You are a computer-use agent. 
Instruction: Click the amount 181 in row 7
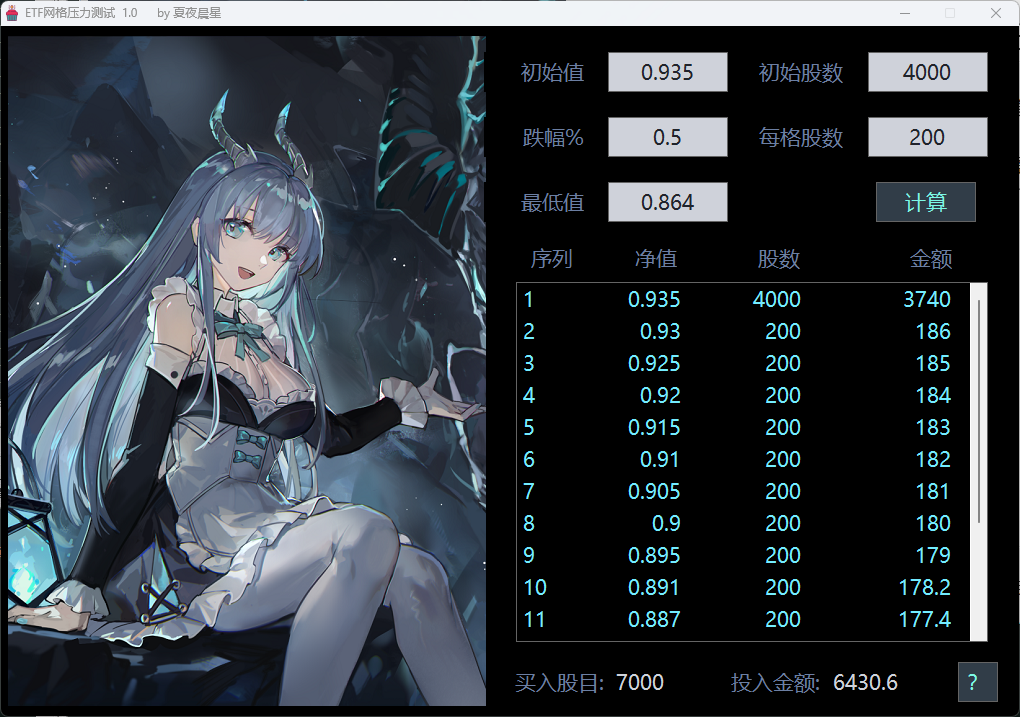933,491
